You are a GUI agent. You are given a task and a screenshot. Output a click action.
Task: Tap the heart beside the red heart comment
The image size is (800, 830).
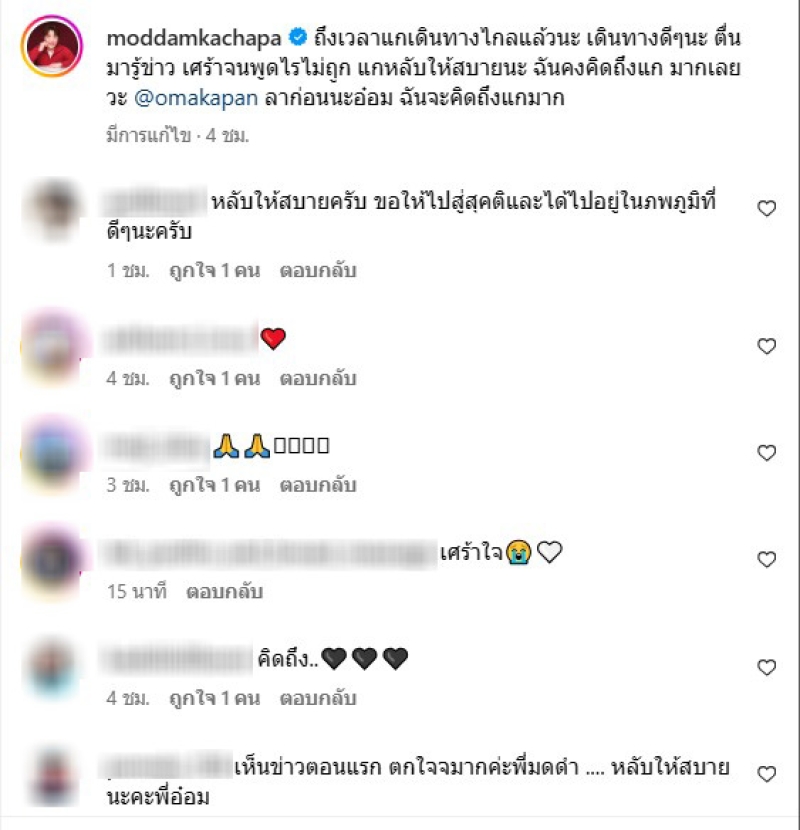[x=766, y=346]
